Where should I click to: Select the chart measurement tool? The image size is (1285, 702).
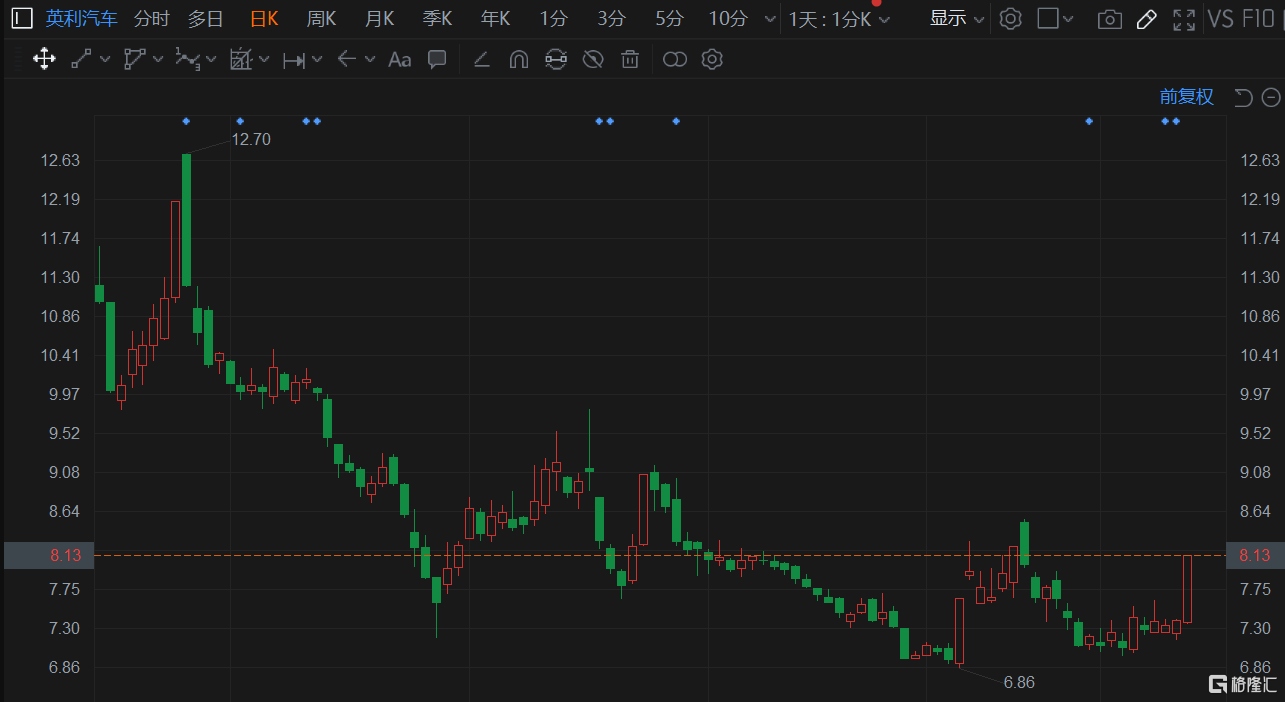240,59
